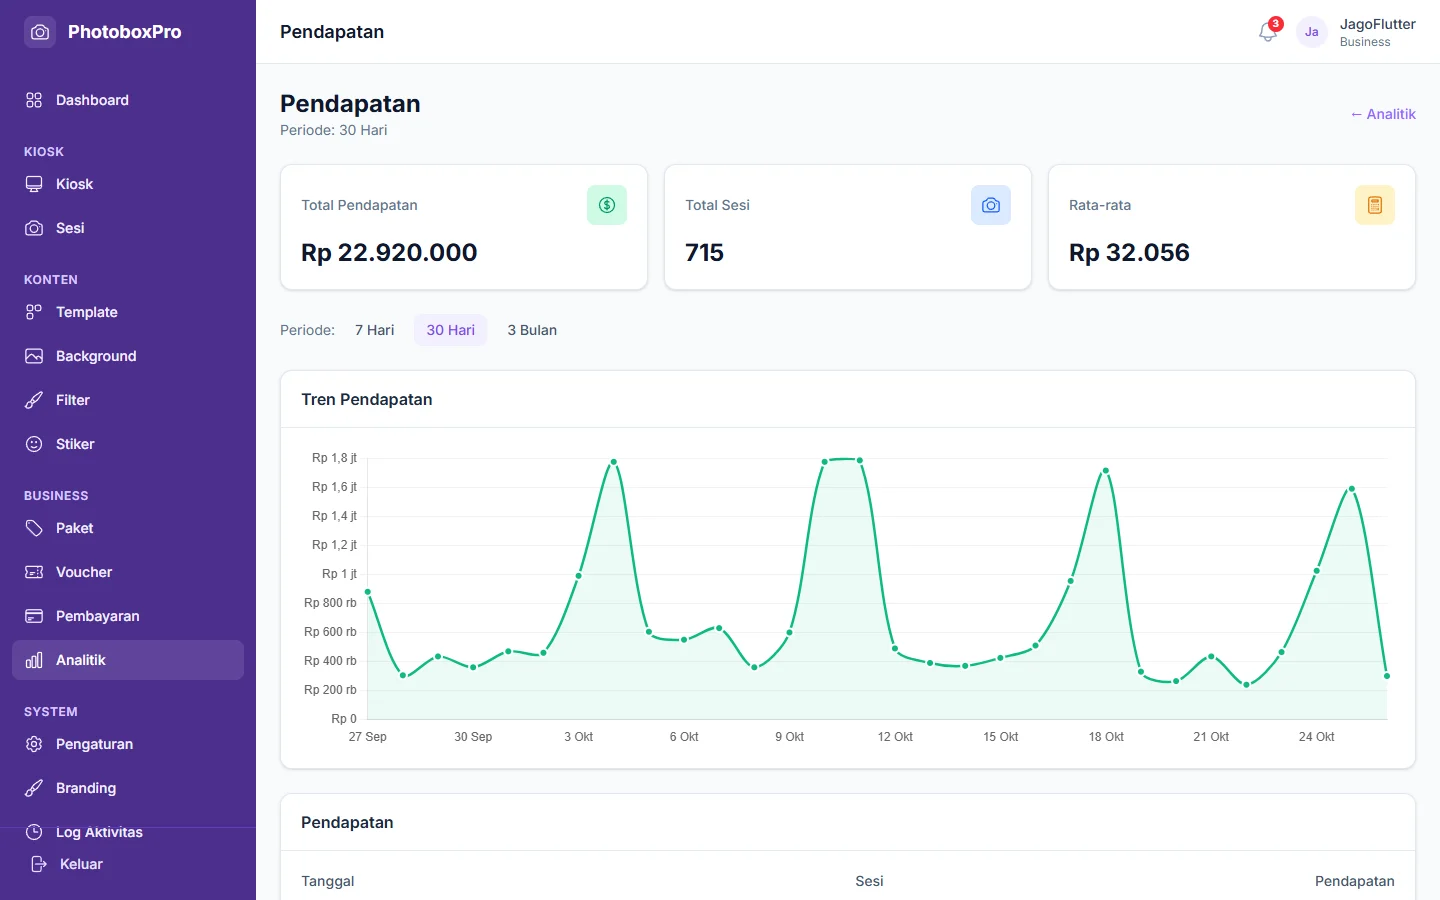Click the Pendapatan column header in table
Screen dimensions: 1440x900
1355,881
